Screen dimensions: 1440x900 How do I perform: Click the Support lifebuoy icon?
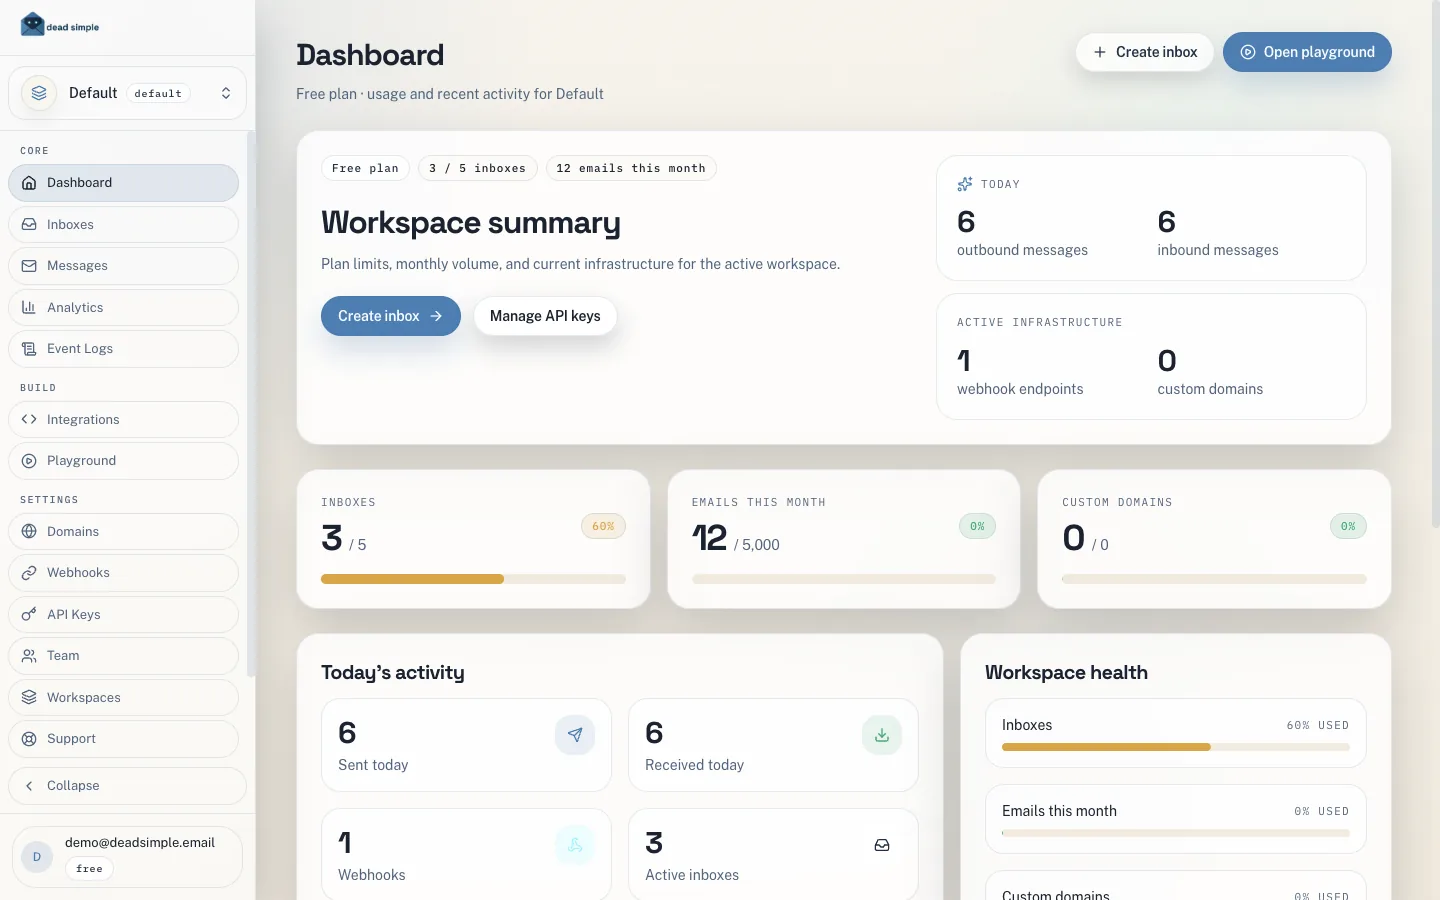pos(29,739)
